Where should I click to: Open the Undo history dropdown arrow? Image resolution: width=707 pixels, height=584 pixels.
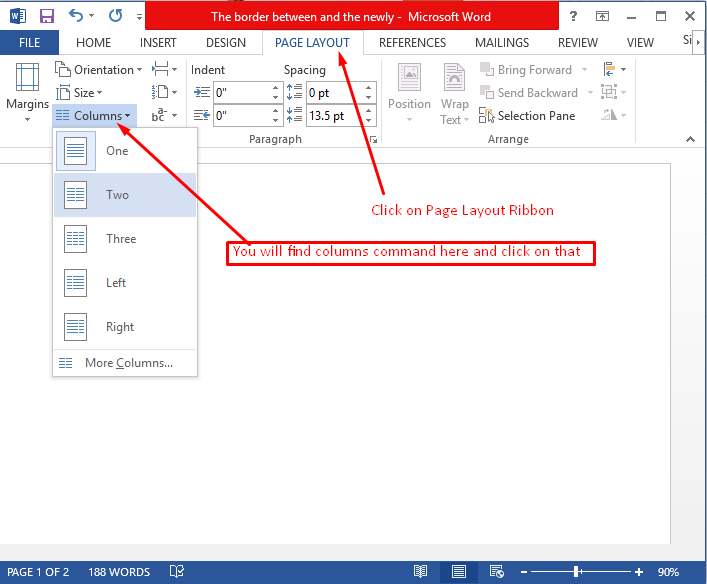[92, 16]
